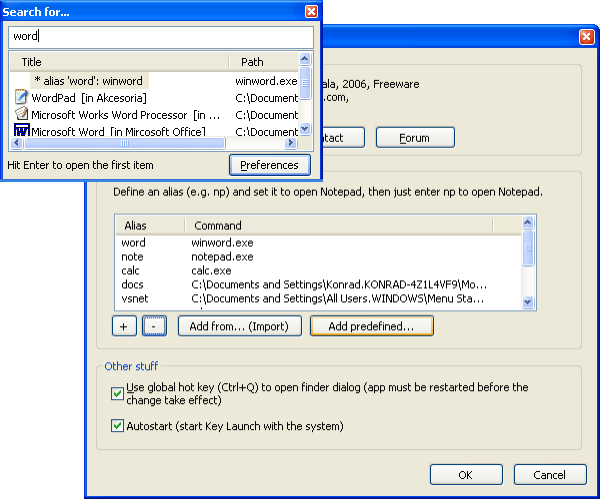Toggle the global hot key Ctrl+Q checkbox
Image resolution: width=600 pixels, height=499 pixels.
pos(117,393)
